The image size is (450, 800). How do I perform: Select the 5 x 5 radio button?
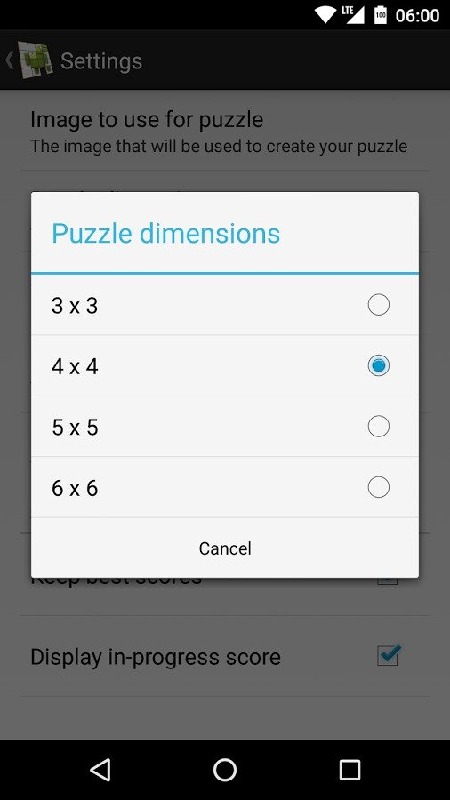(x=379, y=426)
